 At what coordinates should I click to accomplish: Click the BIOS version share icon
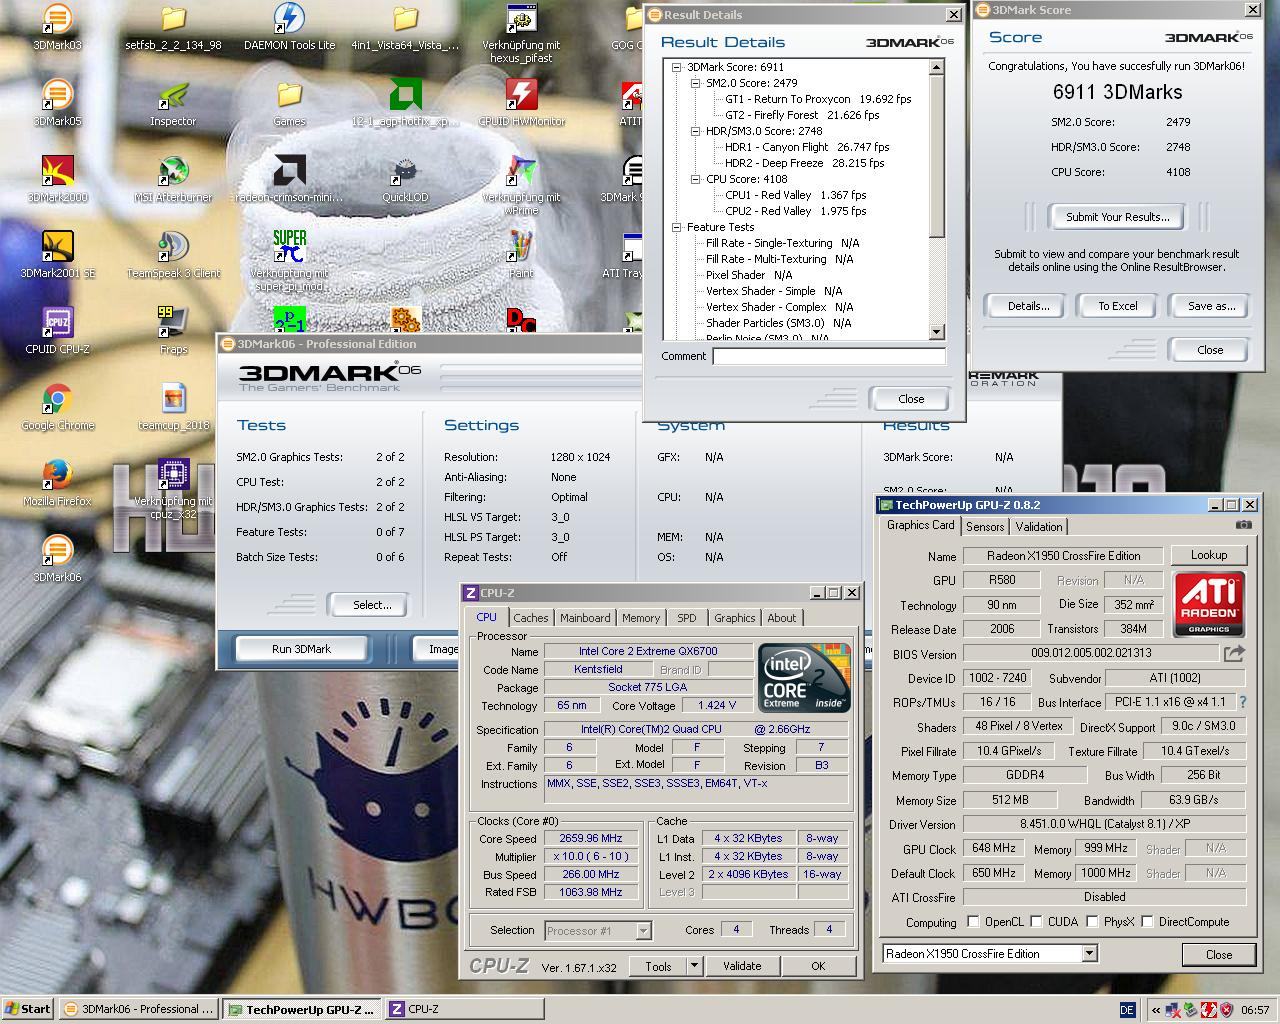(1234, 653)
